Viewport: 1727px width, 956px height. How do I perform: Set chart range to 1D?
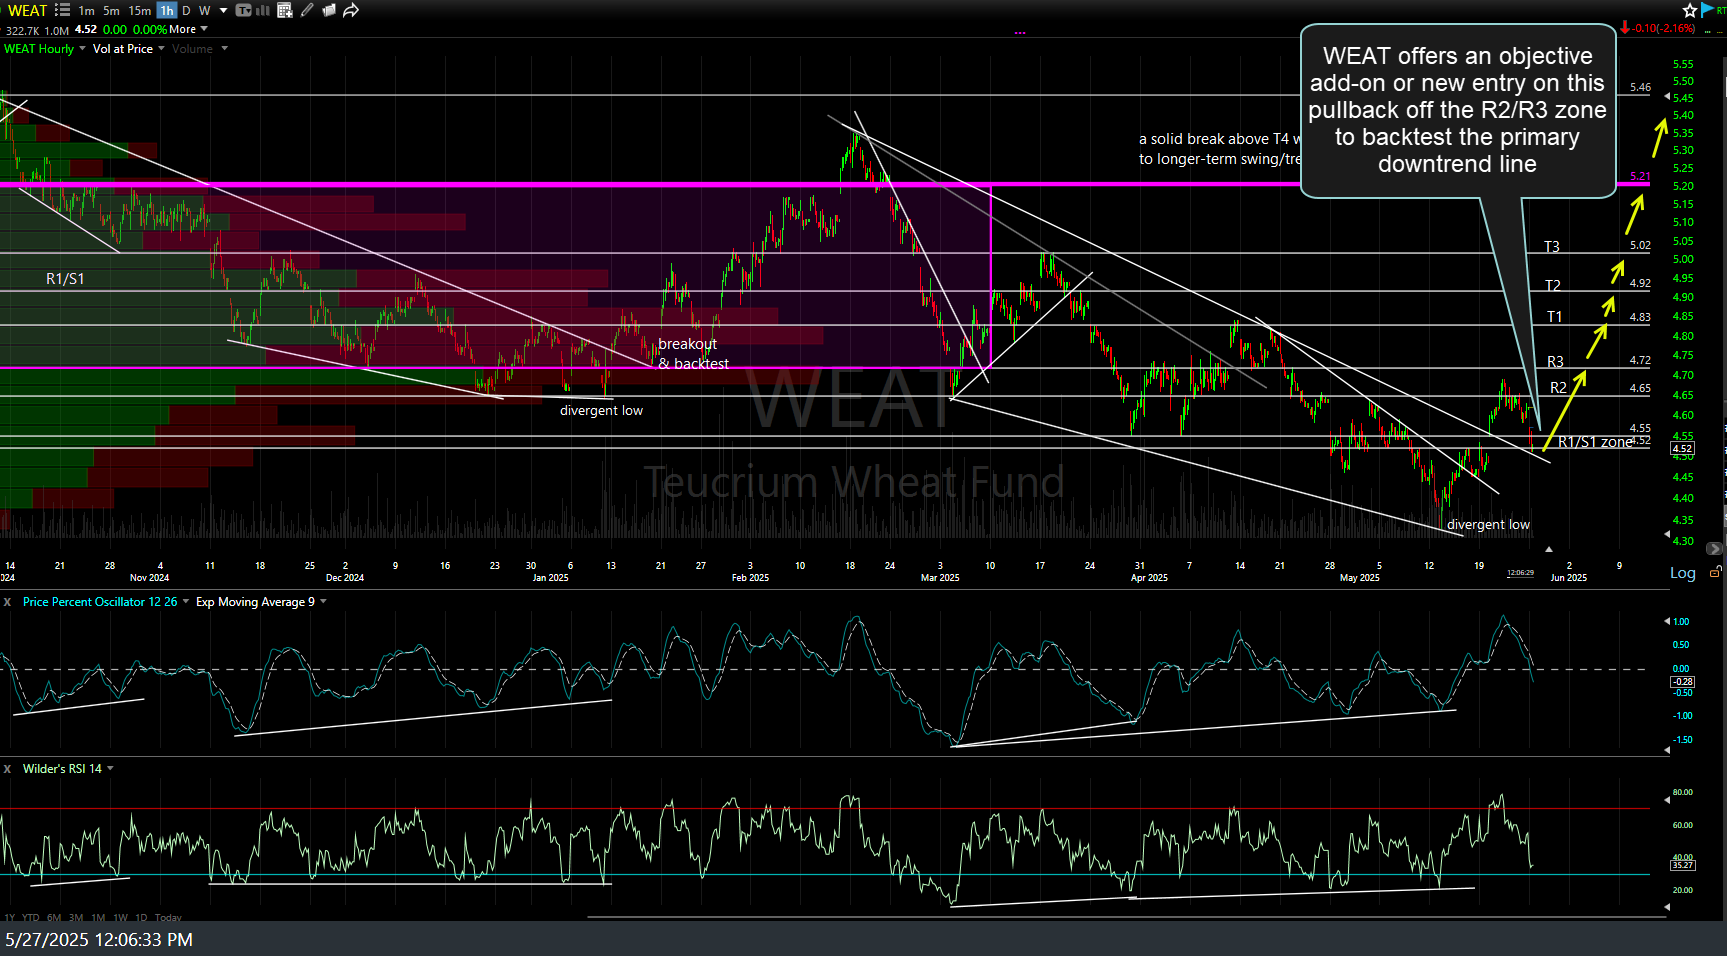coord(141,917)
